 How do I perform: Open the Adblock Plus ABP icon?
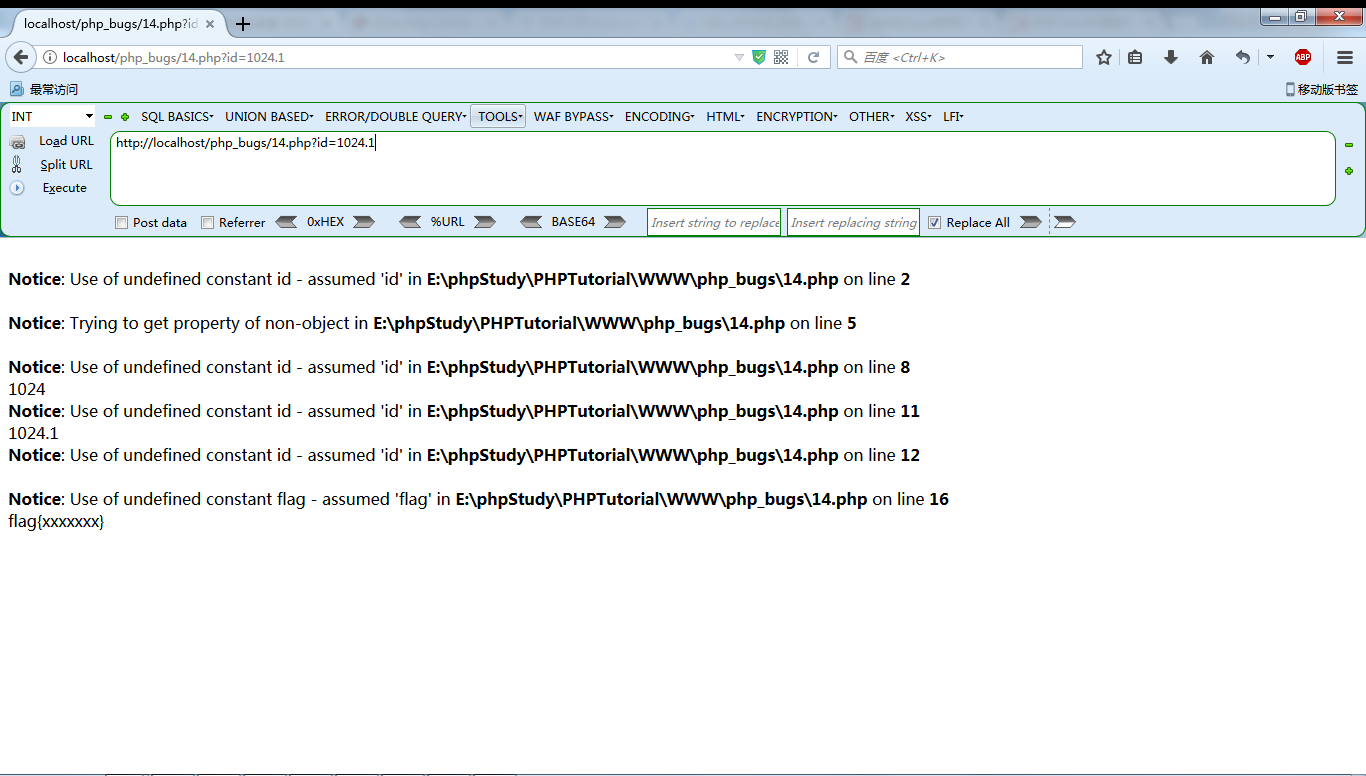coord(1302,57)
